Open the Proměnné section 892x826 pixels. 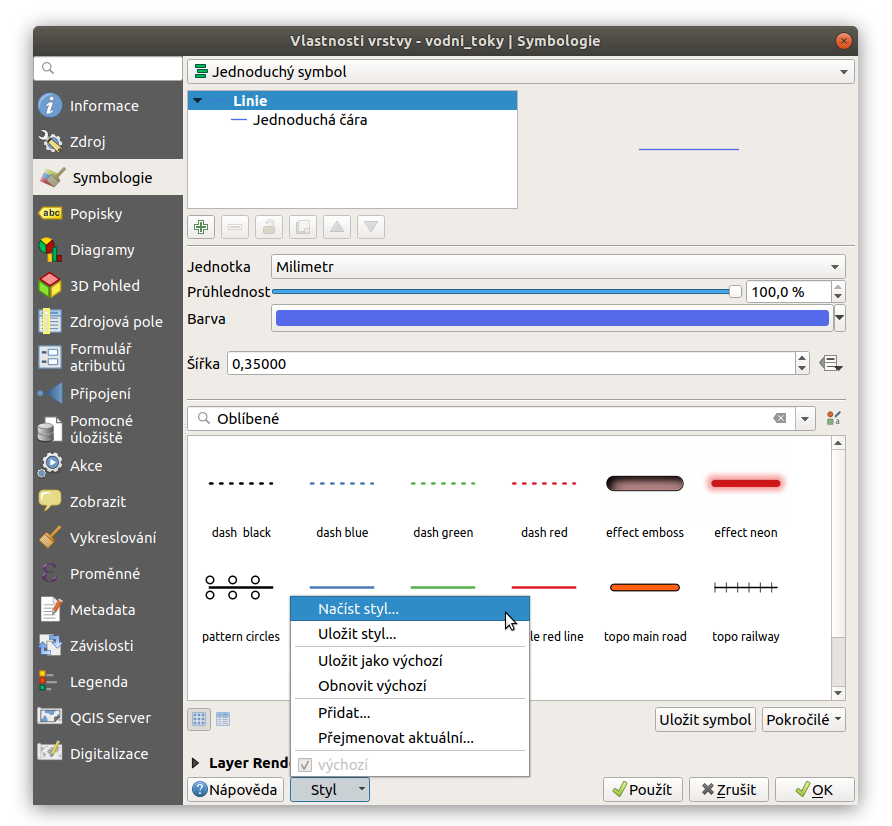[x=108, y=574]
